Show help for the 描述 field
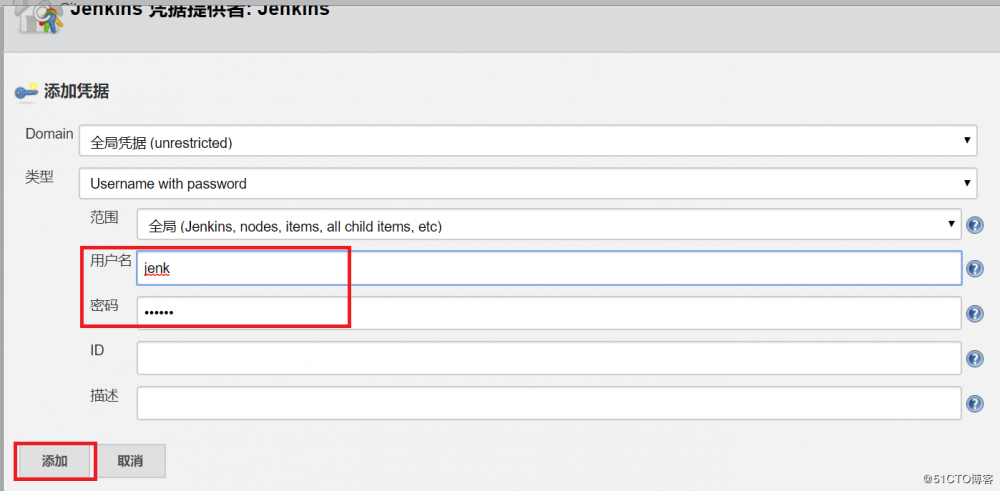 point(975,404)
